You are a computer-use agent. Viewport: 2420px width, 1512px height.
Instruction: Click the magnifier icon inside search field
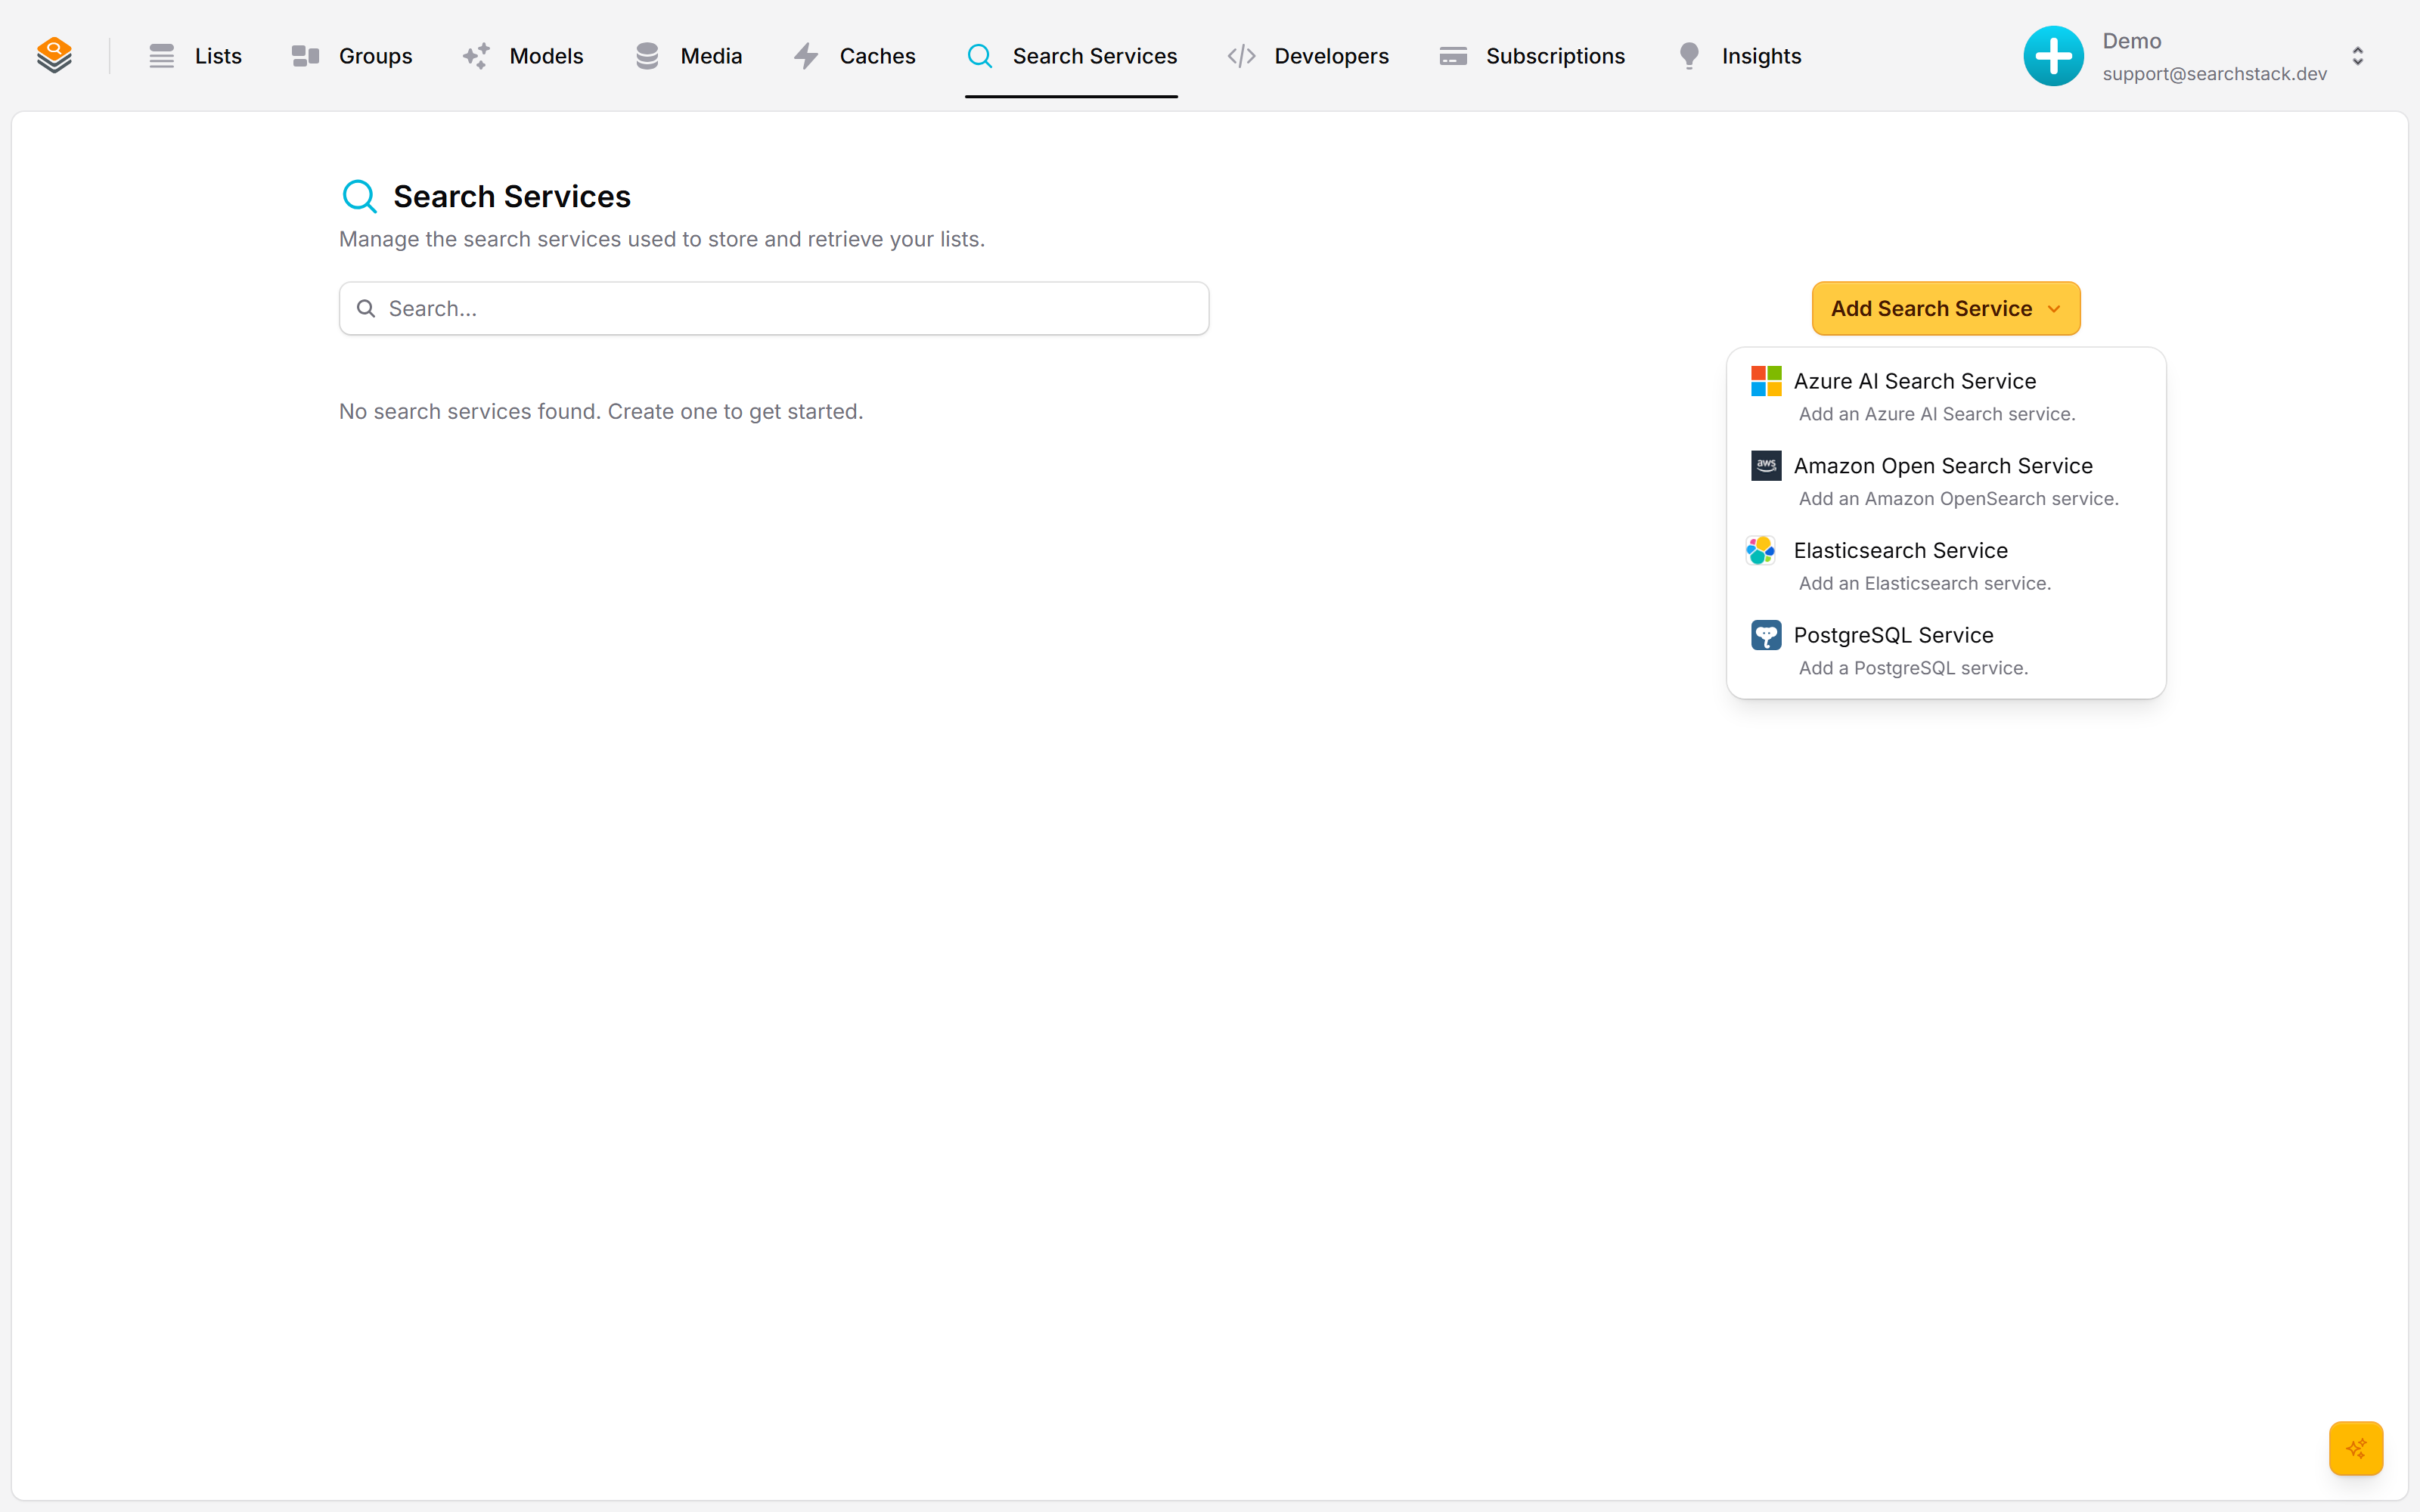[x=366, y=308]
